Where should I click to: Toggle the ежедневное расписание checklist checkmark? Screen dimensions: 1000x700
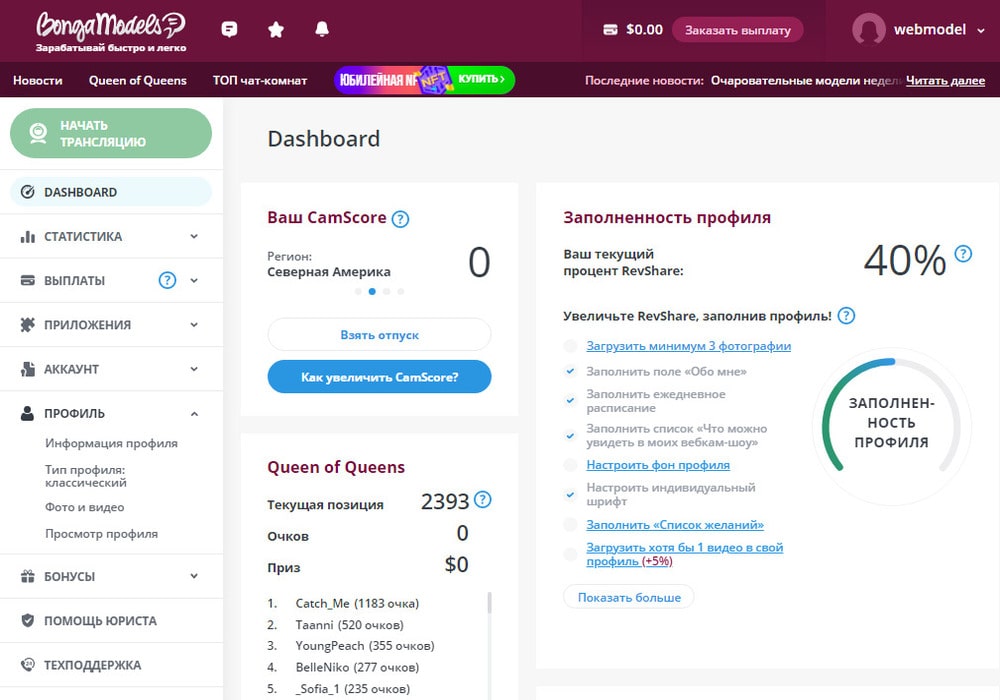(570, 401)
